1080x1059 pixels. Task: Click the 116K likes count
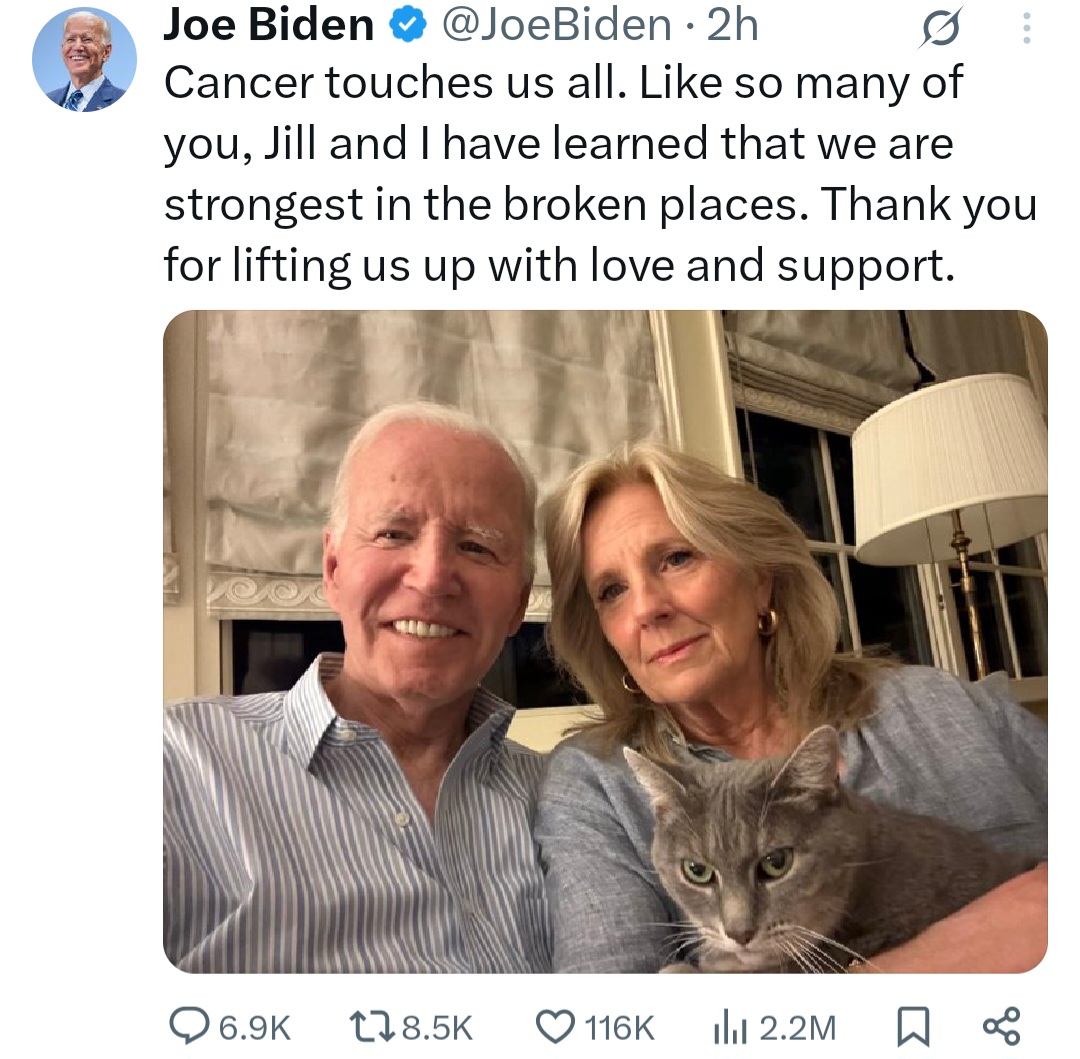coord(618,1027)
